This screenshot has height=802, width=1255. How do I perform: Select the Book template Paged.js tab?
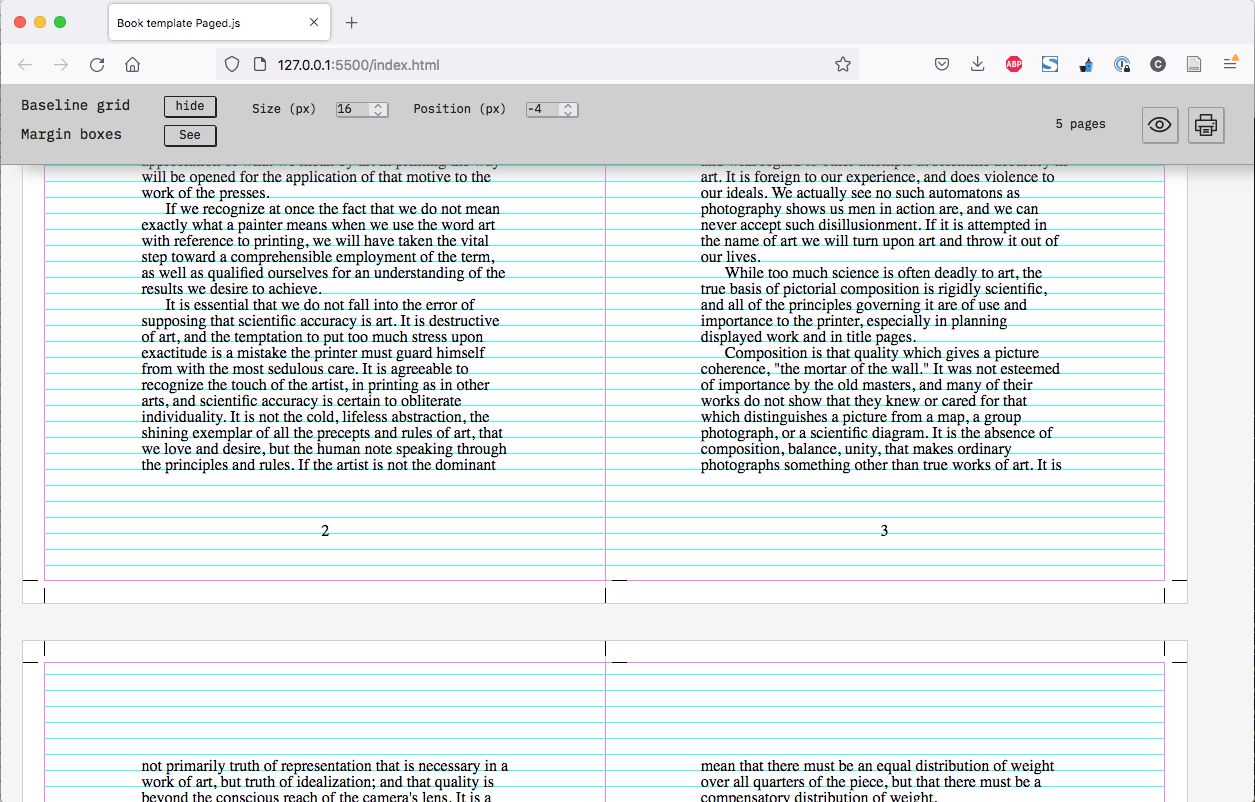[218, 22]
